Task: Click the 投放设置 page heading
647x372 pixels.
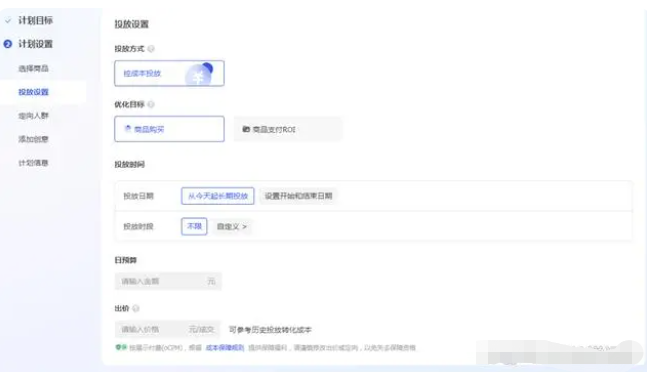Action: click(x=132, y=24)
